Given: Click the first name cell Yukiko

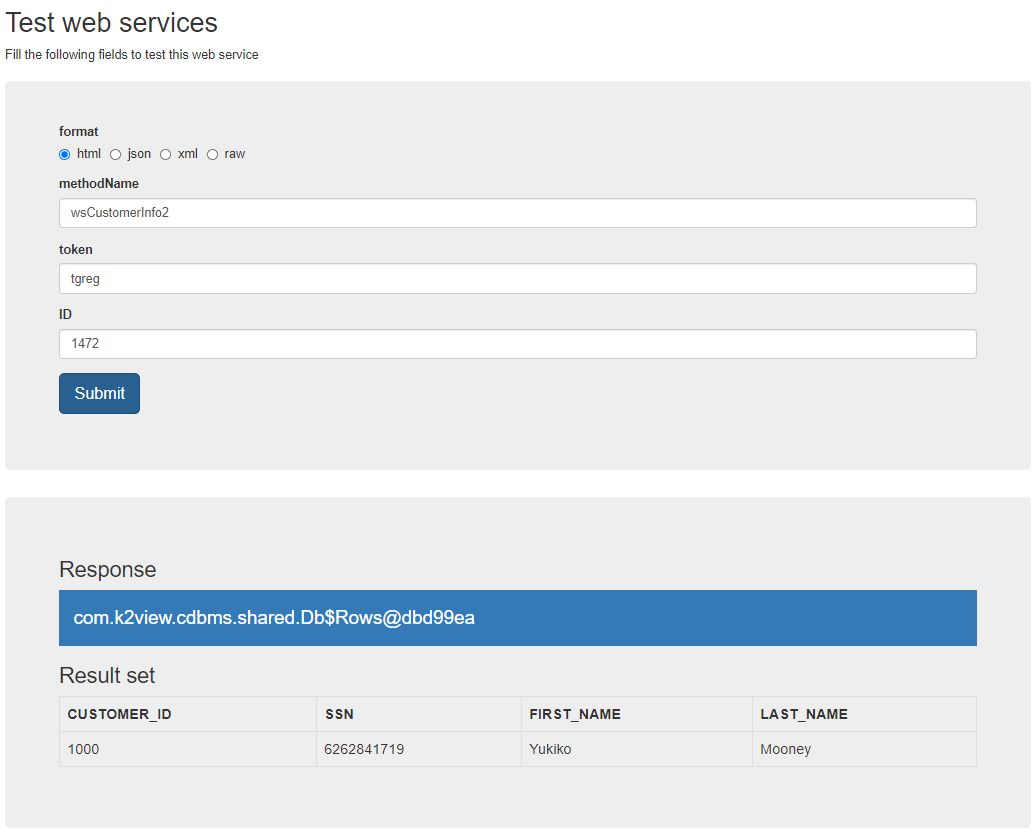Looking at the screenshot, I should point(550,749).
